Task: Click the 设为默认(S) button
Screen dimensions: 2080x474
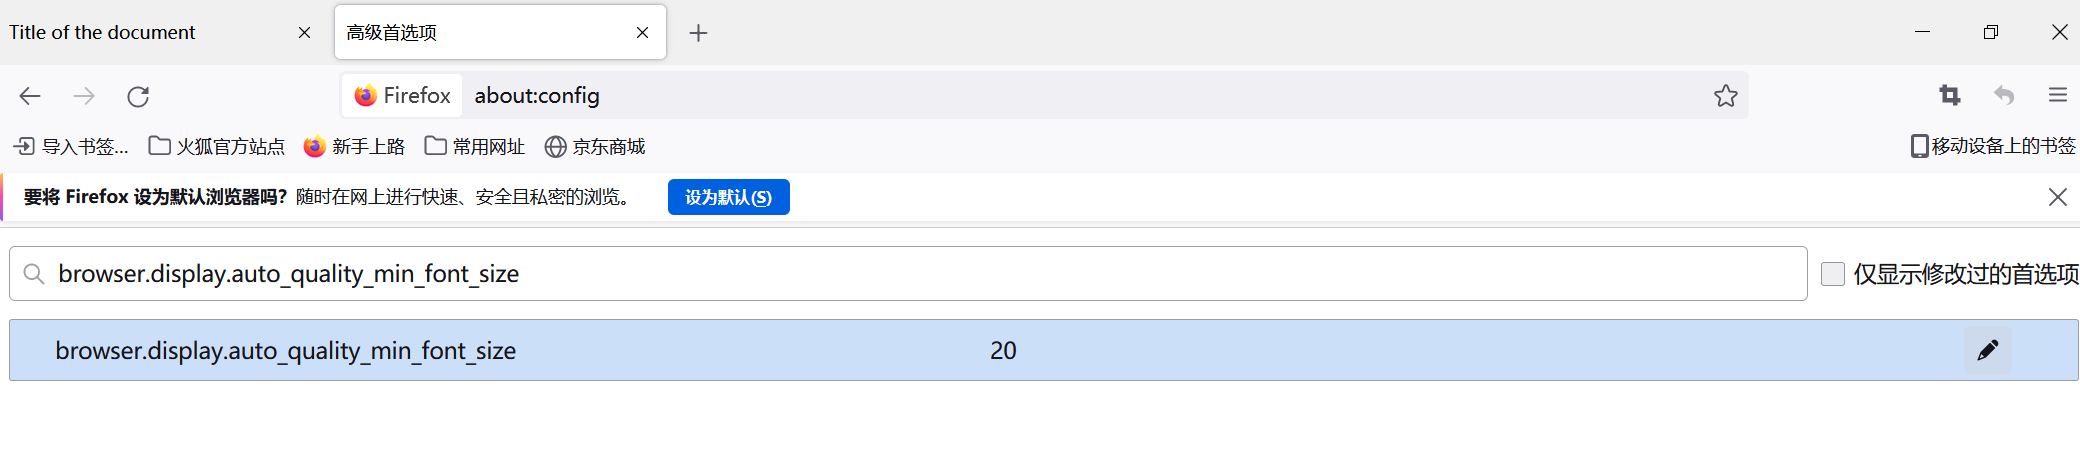Action: pyautogui.click(x=729, y=197)
